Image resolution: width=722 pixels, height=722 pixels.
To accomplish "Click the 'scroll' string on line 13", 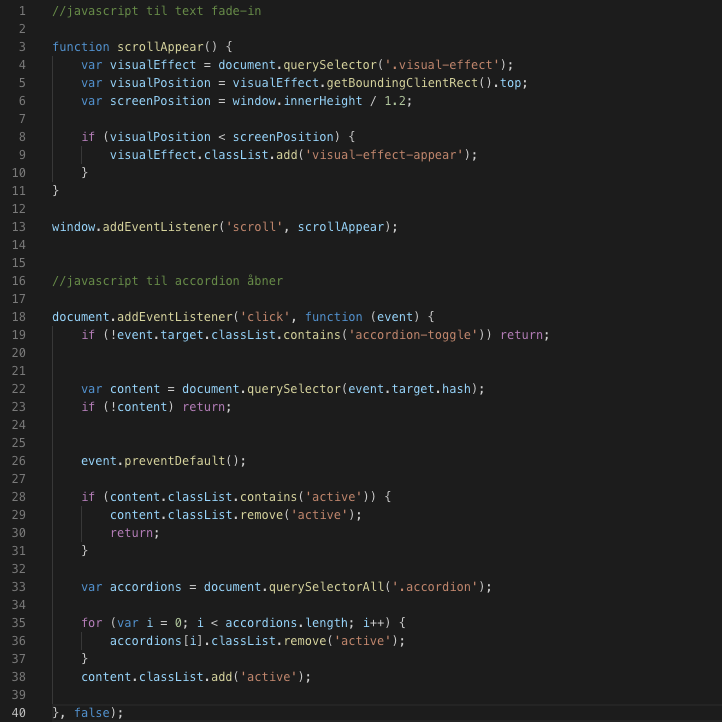I will (254, 227).
